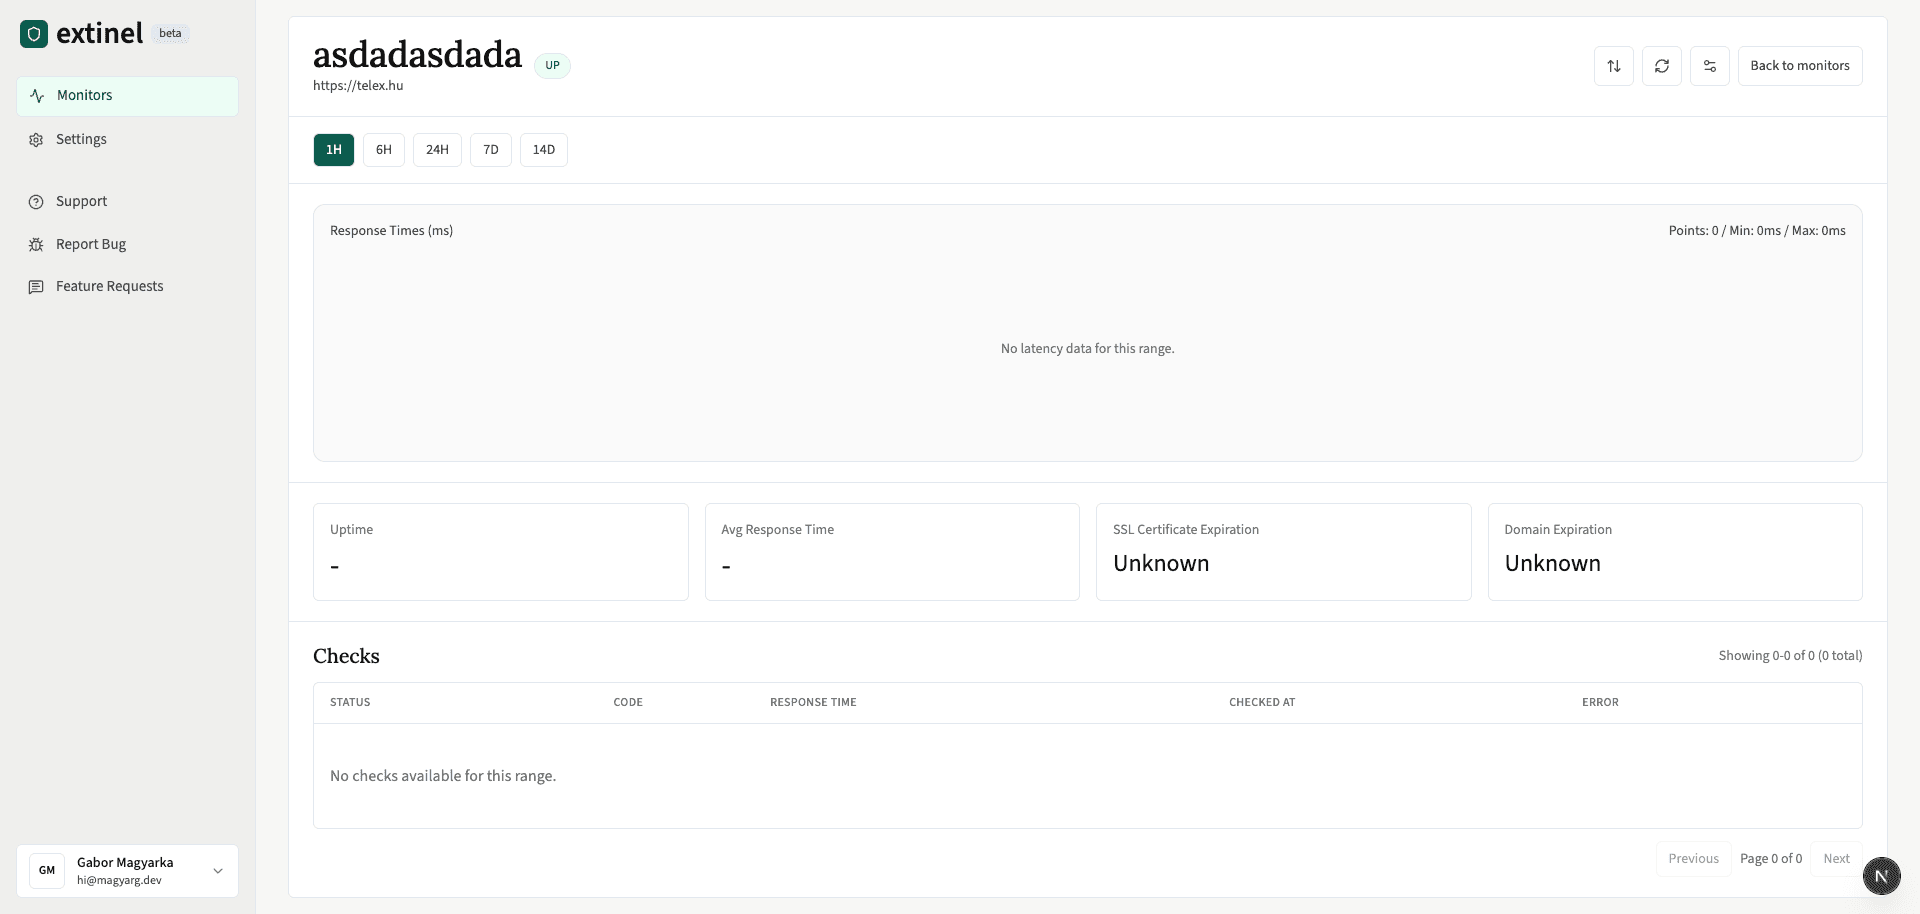Viewport: 1920px width, 914px height.
Task: Click the Support help circle icon
Action: point(36,202)
